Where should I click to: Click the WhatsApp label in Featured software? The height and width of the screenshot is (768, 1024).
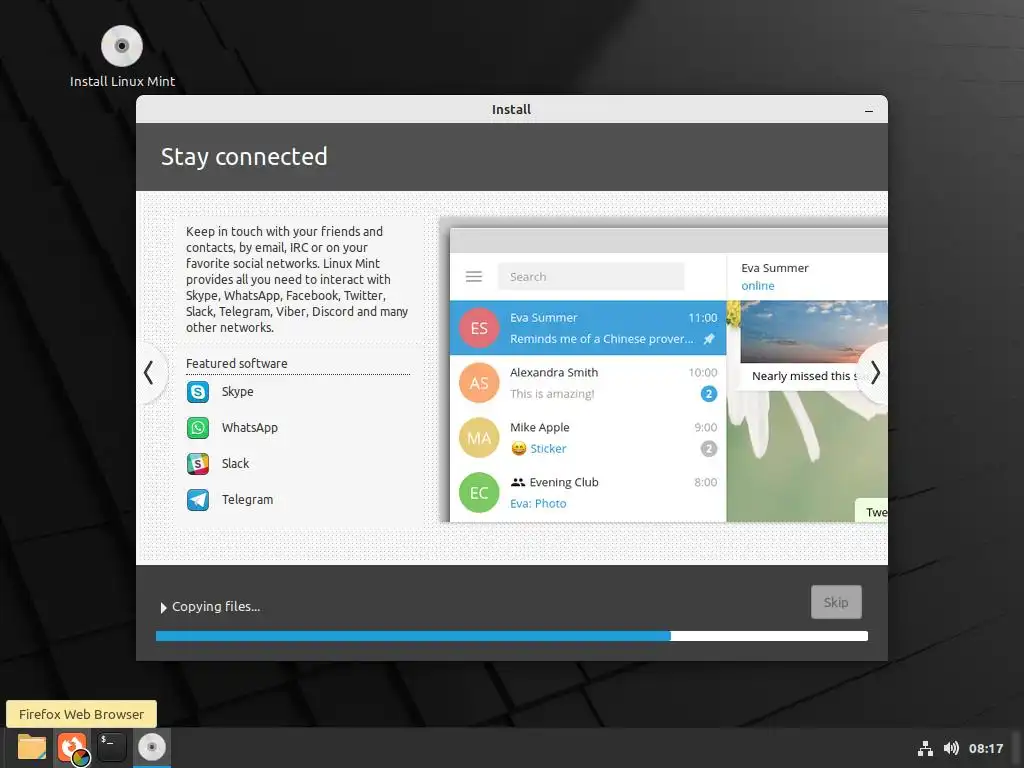(249, 428)
